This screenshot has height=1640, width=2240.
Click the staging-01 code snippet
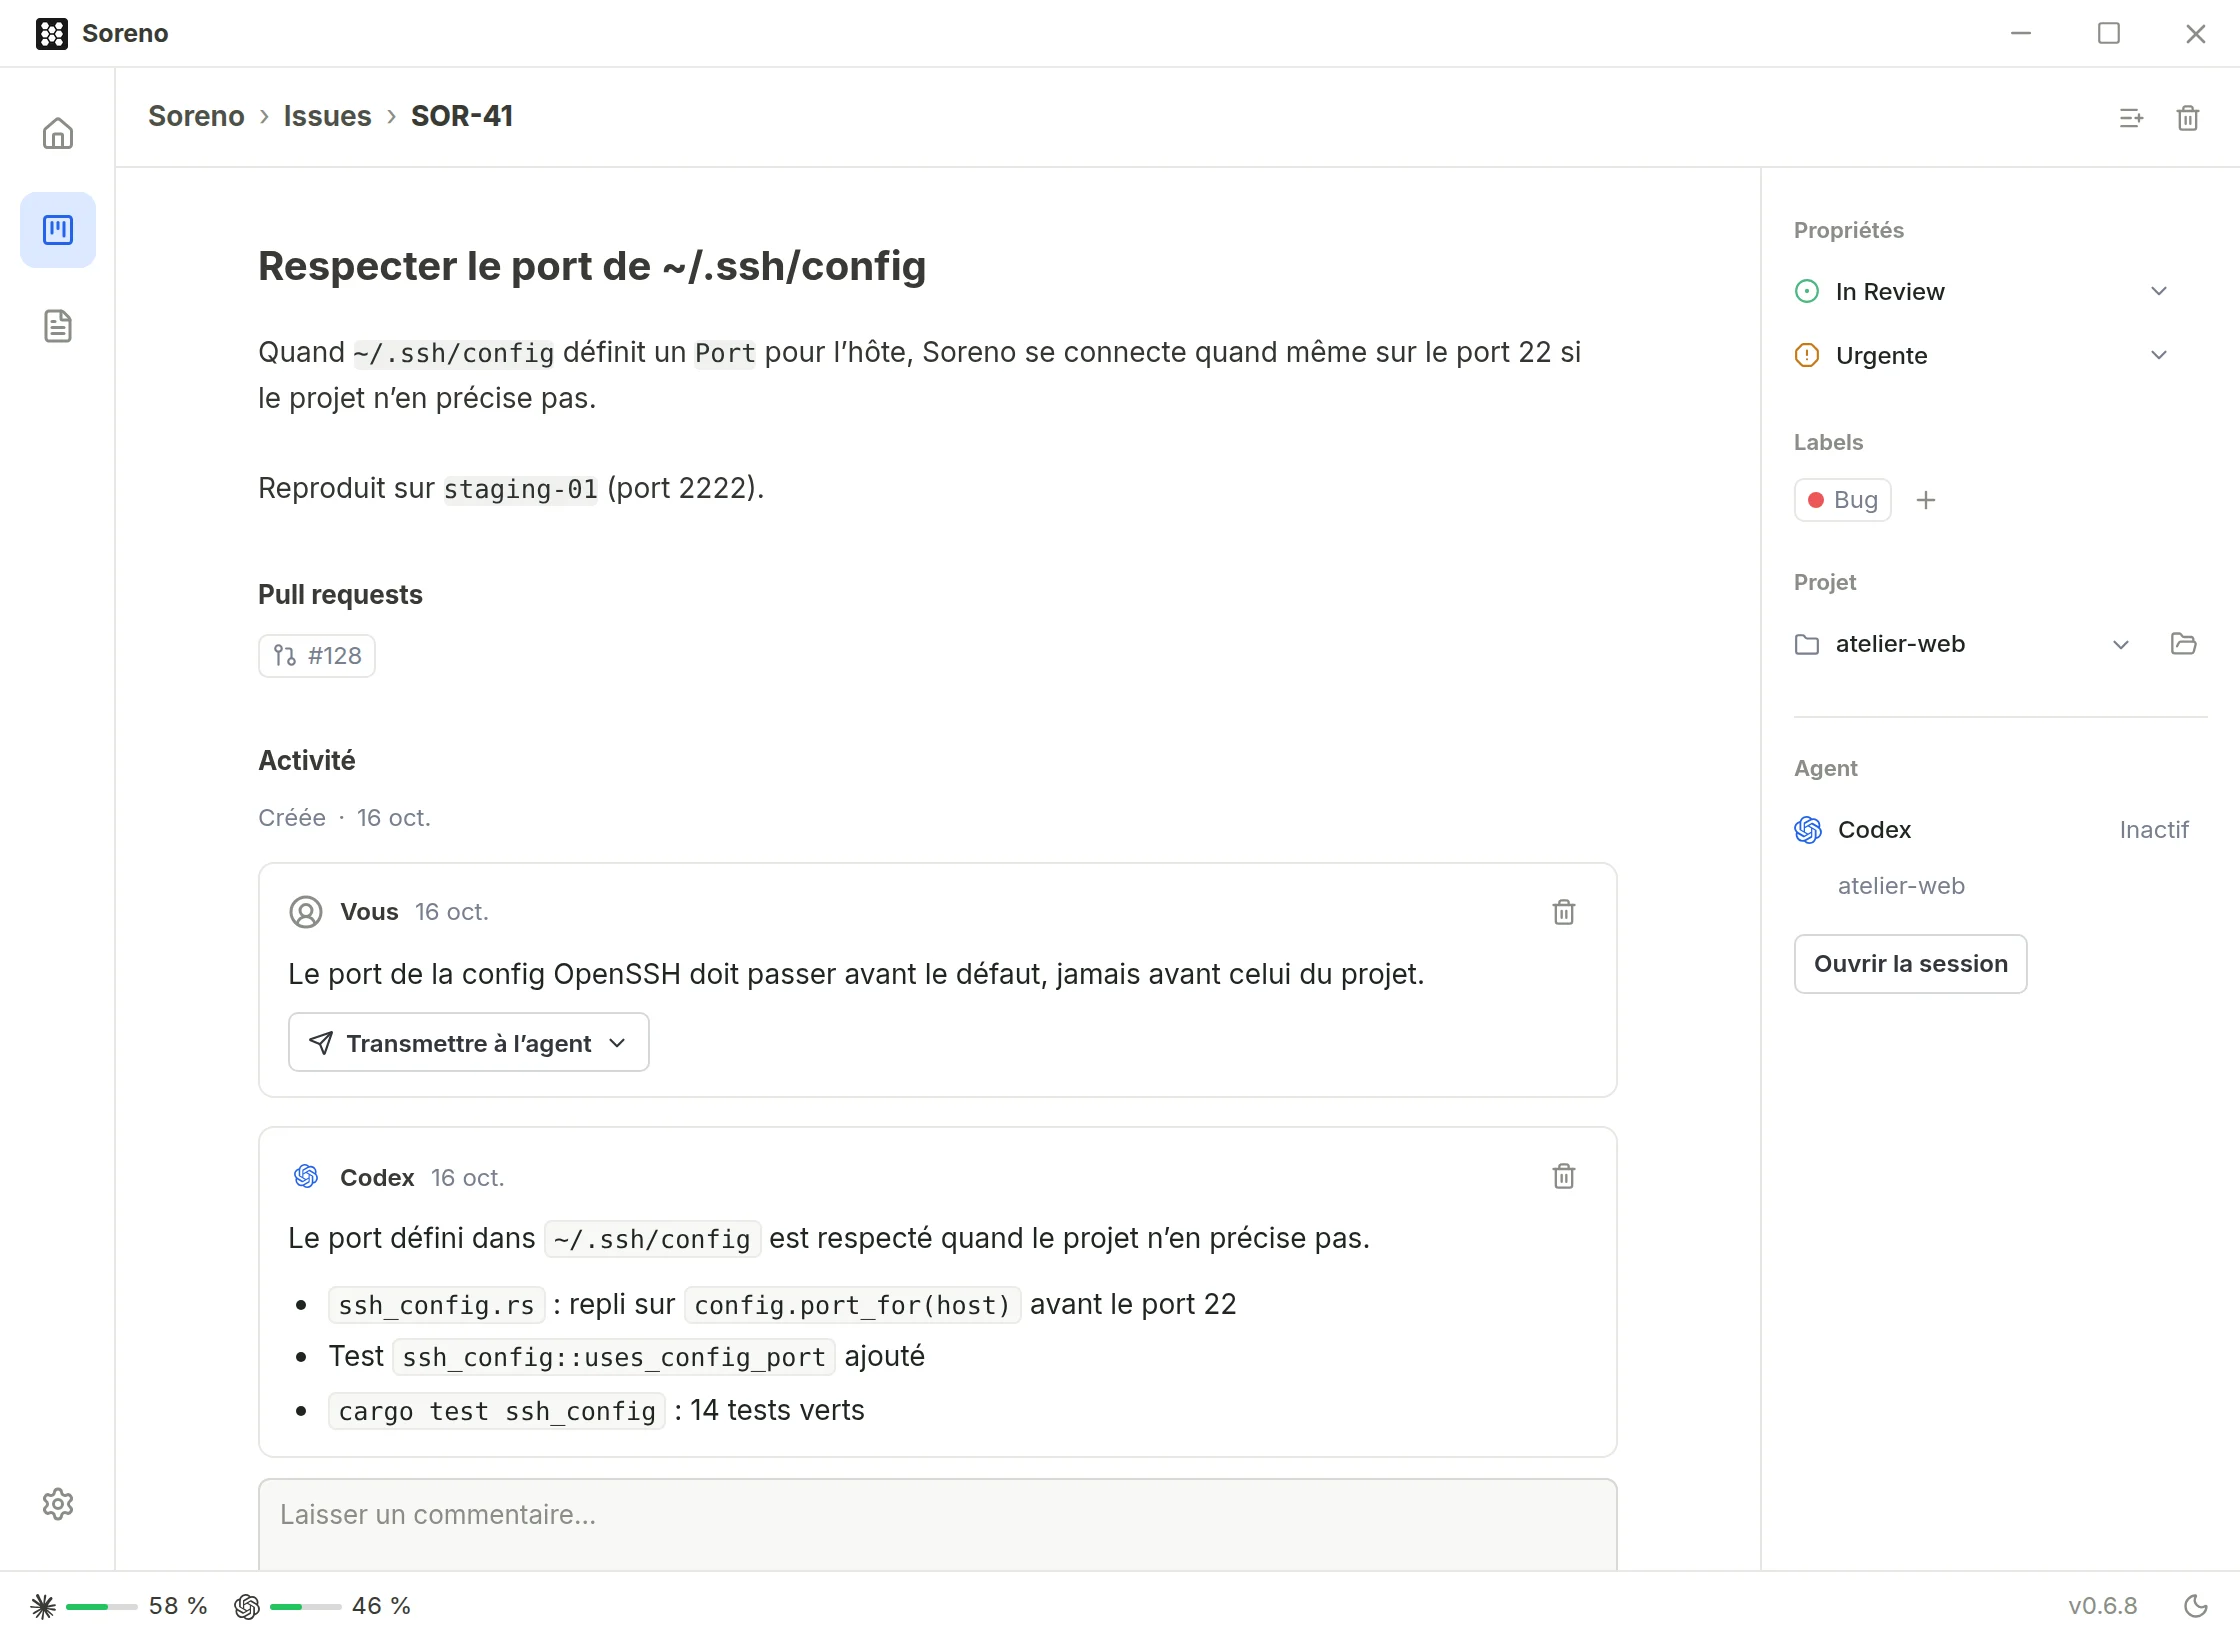520,489
